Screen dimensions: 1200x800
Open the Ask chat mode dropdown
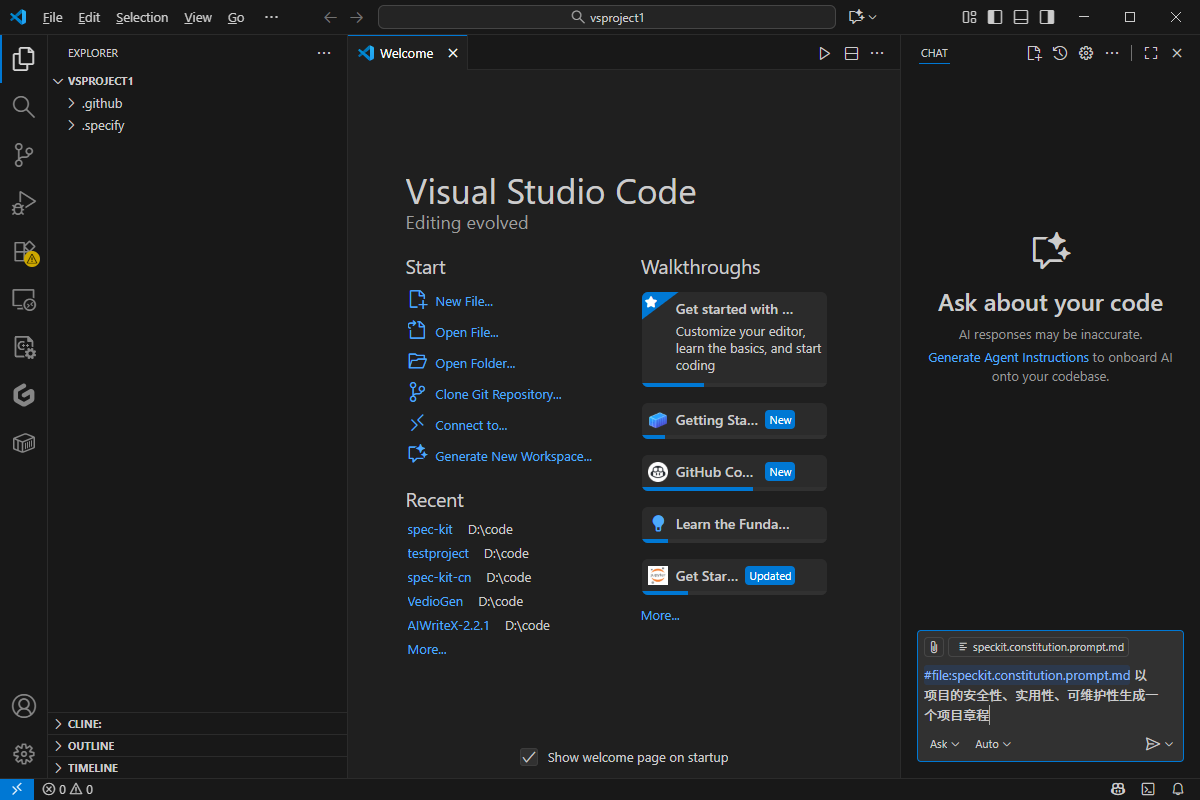coord(944,744)
